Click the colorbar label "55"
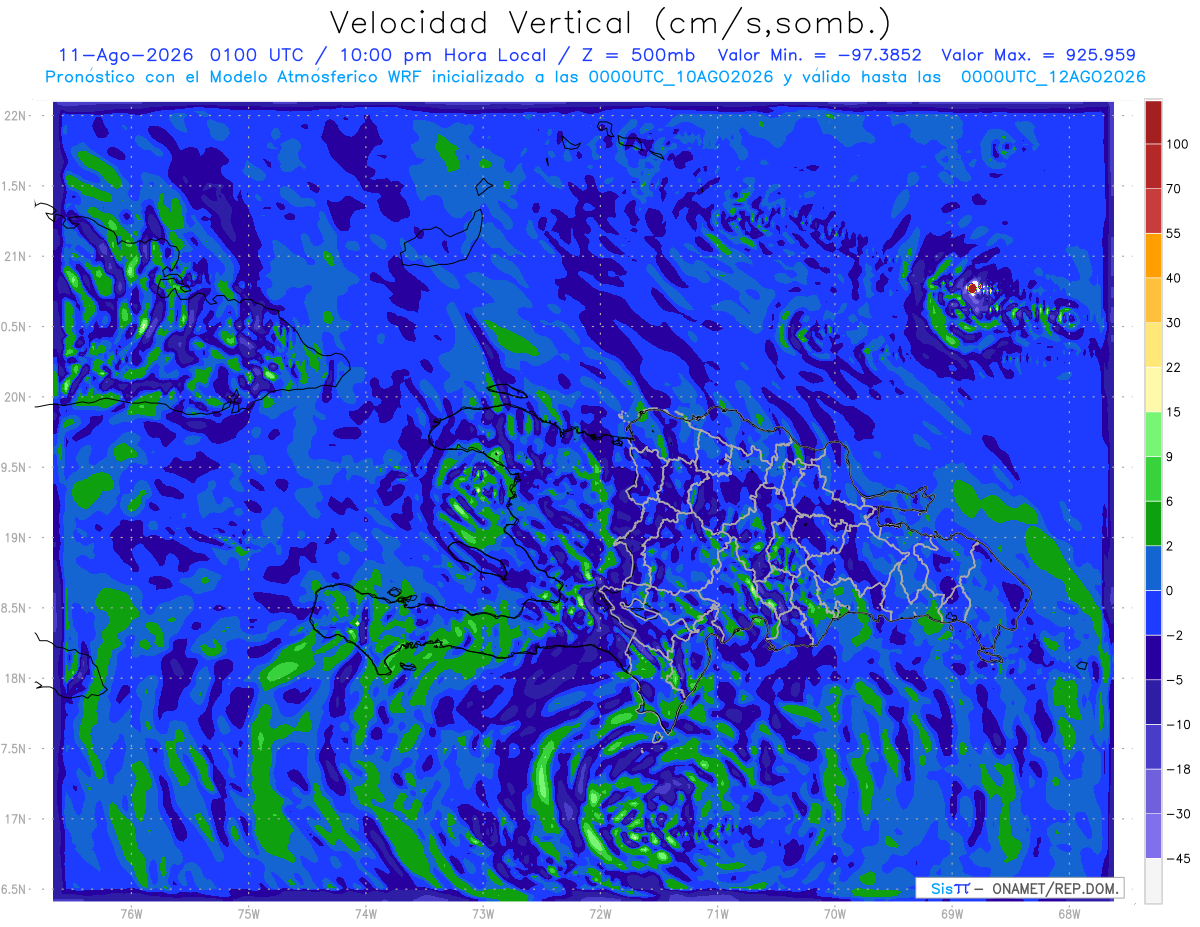 [1175, 233]
